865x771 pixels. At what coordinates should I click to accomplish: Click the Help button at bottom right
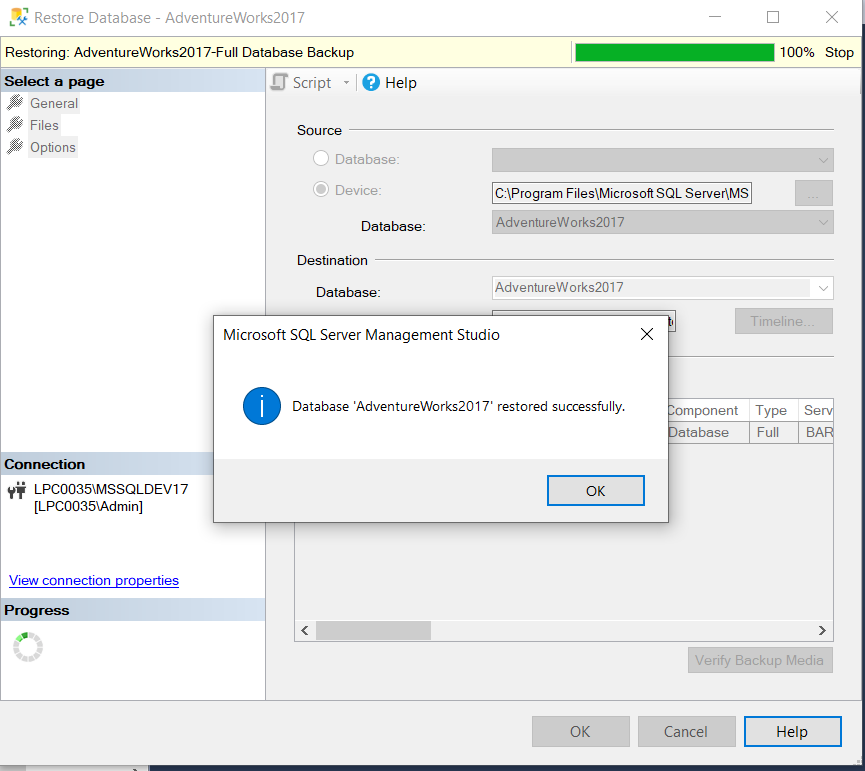(791, 732)
